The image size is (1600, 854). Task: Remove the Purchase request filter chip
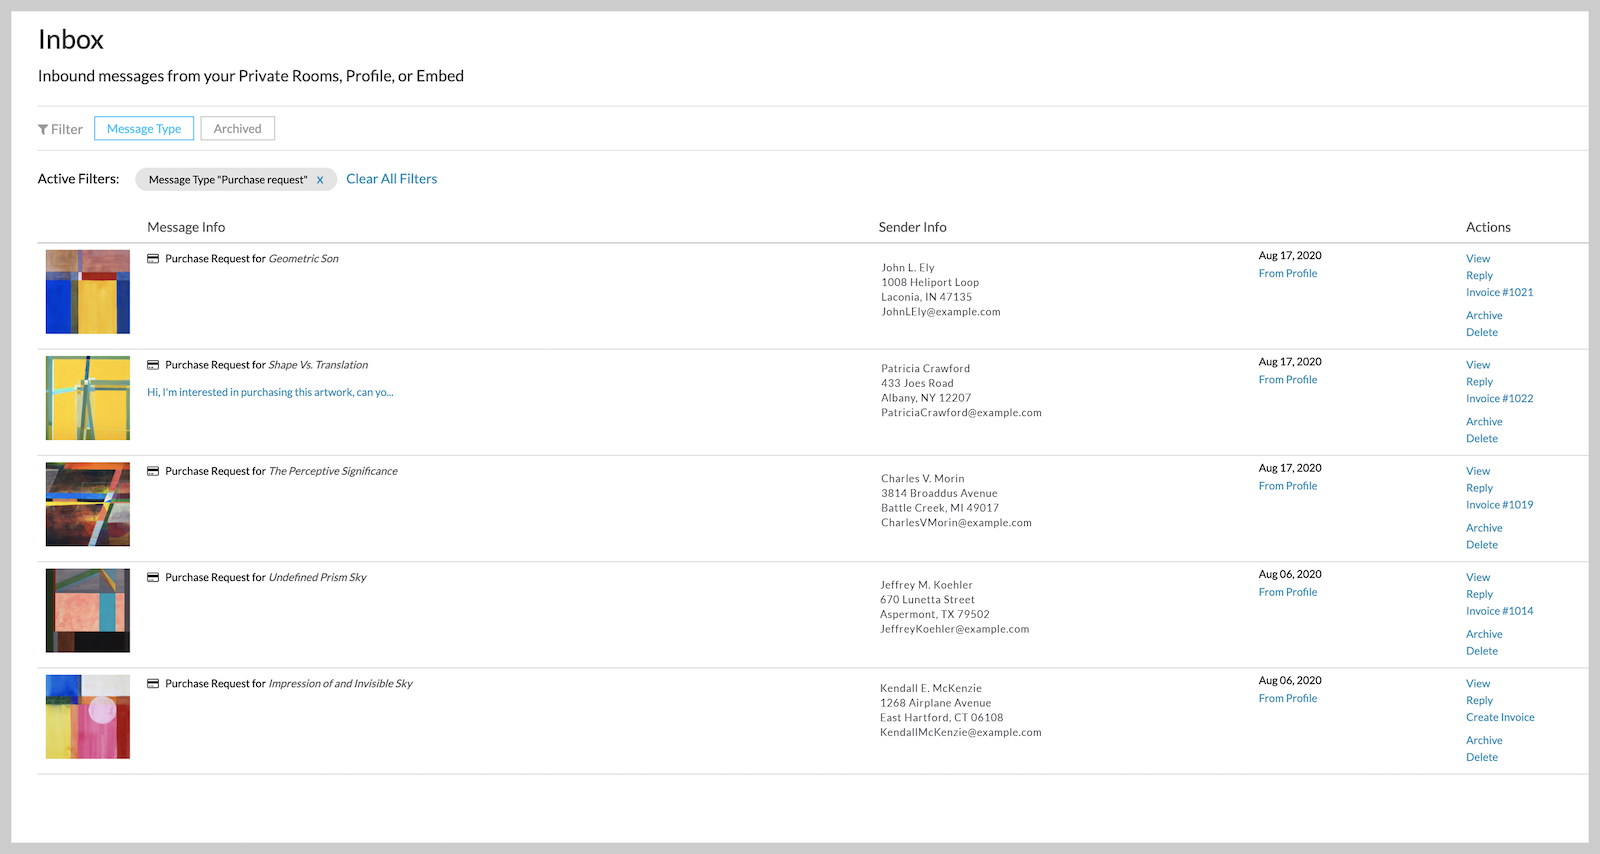click(320, 180)
